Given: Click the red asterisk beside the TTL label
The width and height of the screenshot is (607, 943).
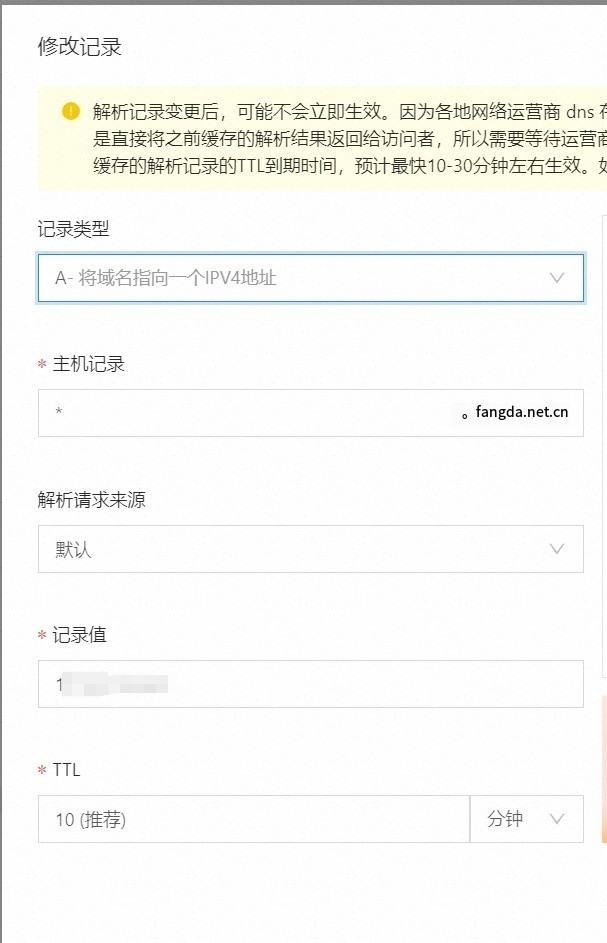Looking at the screenshot, I should 42,770.
